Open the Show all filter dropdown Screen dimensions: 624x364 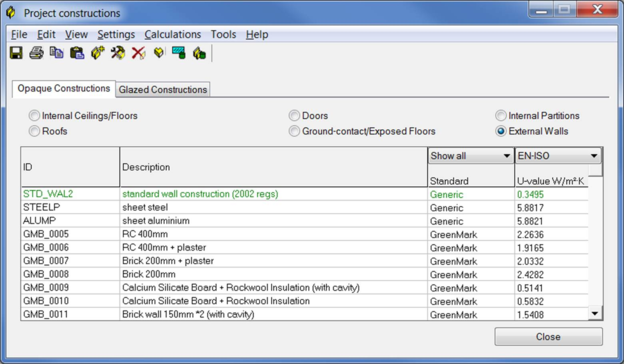click(x=471, y=156)
